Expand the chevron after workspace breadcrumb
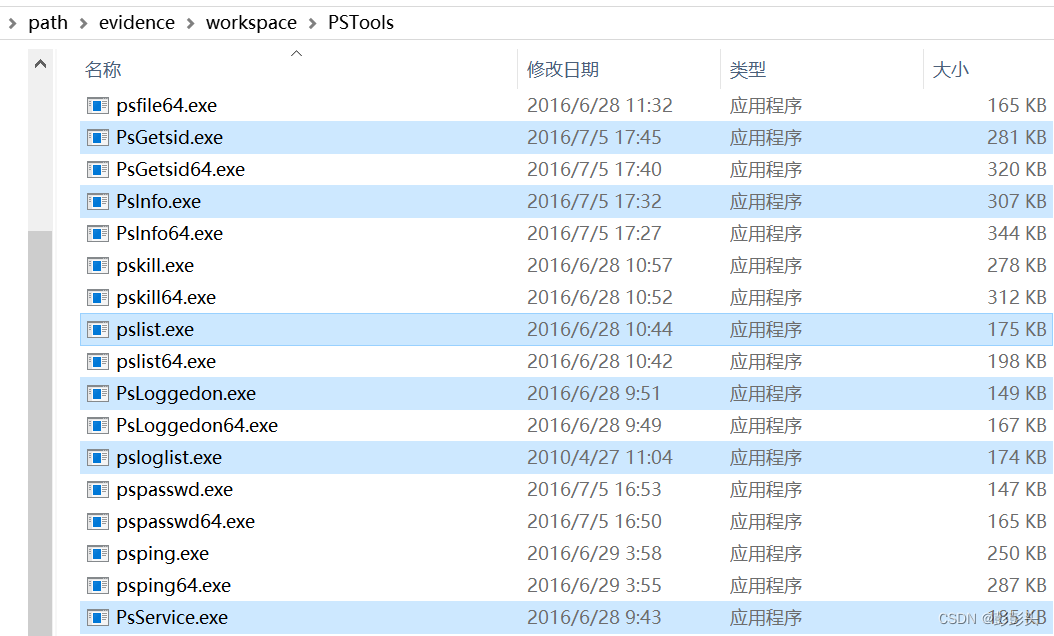1054x636 pixels. coord(313,24)
